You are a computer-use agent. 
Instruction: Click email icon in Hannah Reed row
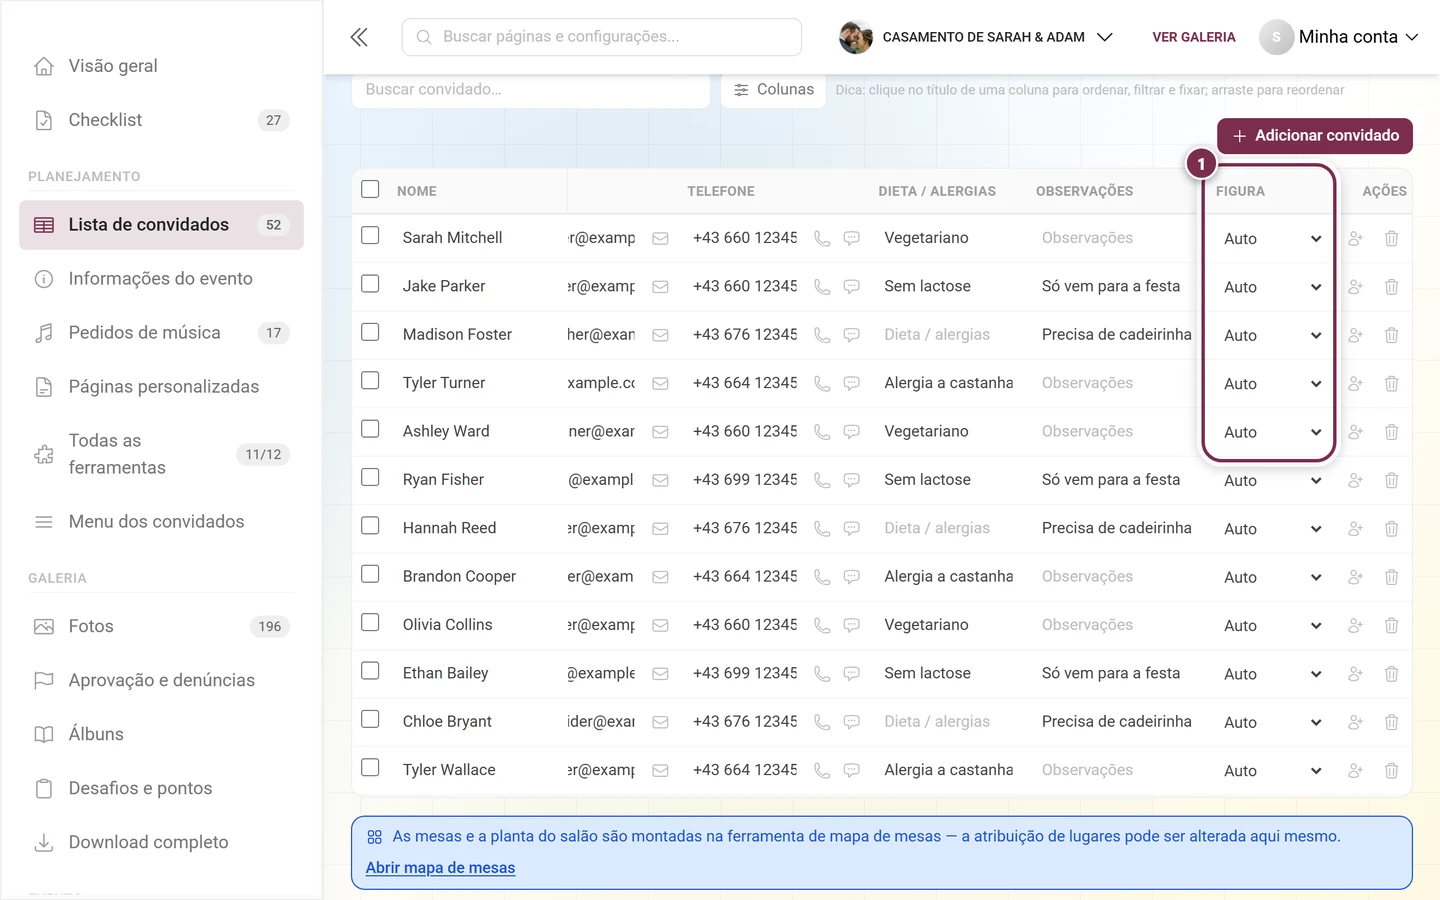660,529
